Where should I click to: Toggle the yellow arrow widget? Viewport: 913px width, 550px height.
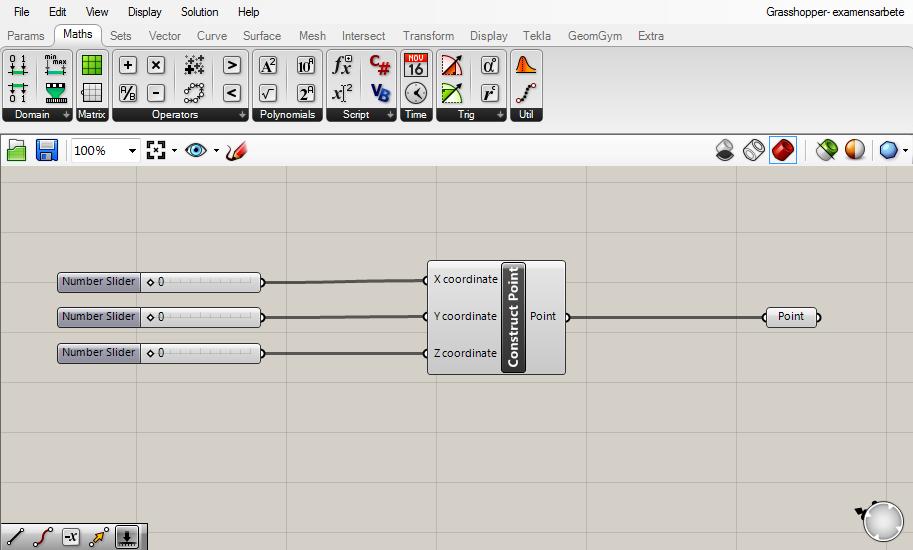(98, 537)
